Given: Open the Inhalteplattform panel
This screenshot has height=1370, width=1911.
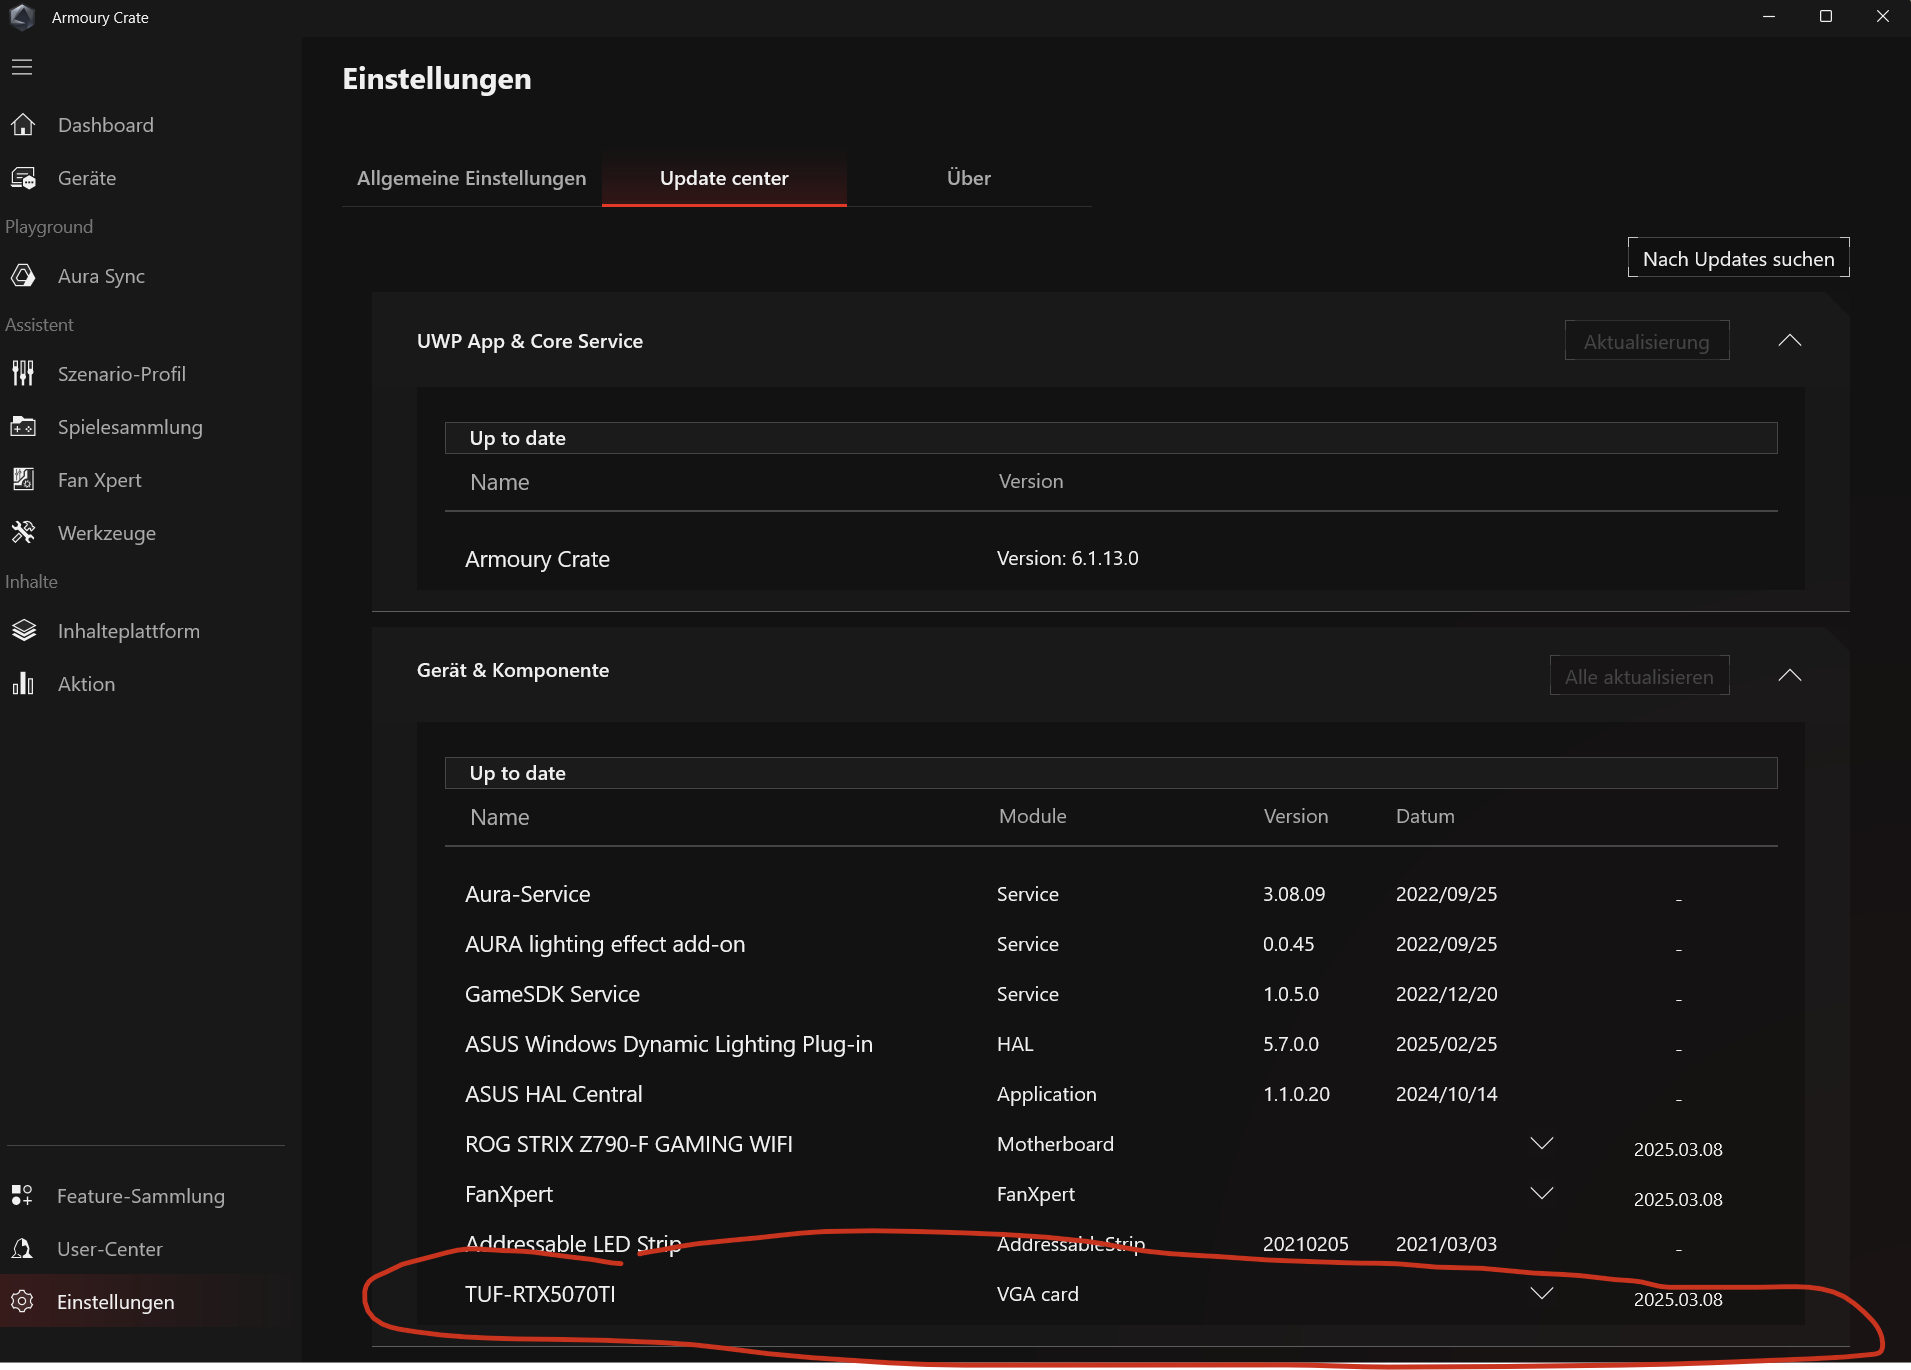Looking at the screenshot, I should pyautogui.click(x=22, y=630).
